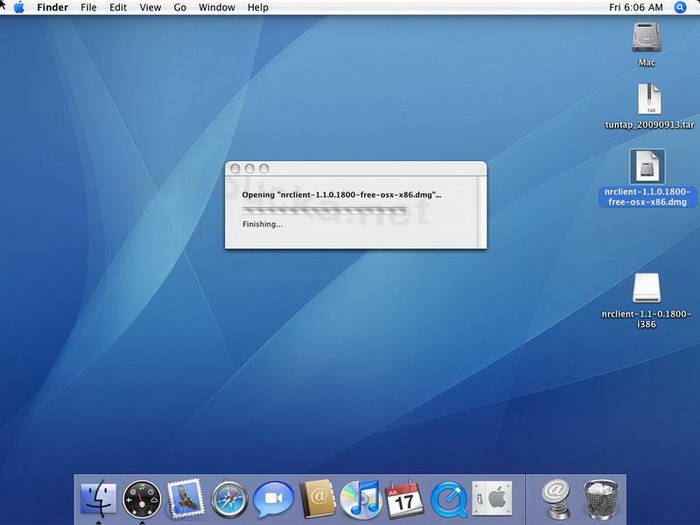Launch iTunes from the Dock
This screenshot has width=700, height=525.
[x=360, y=497]
